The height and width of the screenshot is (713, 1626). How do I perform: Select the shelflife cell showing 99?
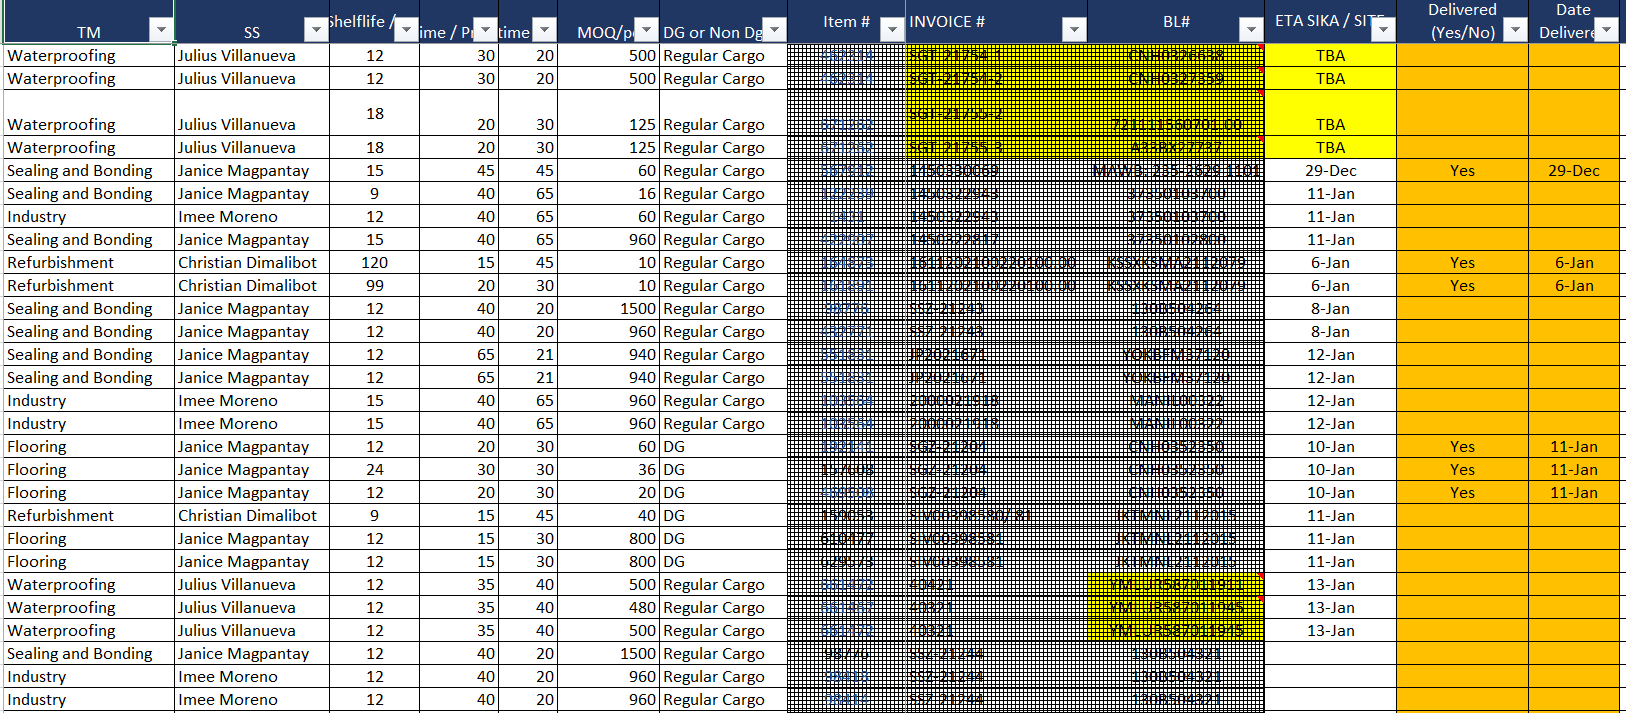point(374,286)
